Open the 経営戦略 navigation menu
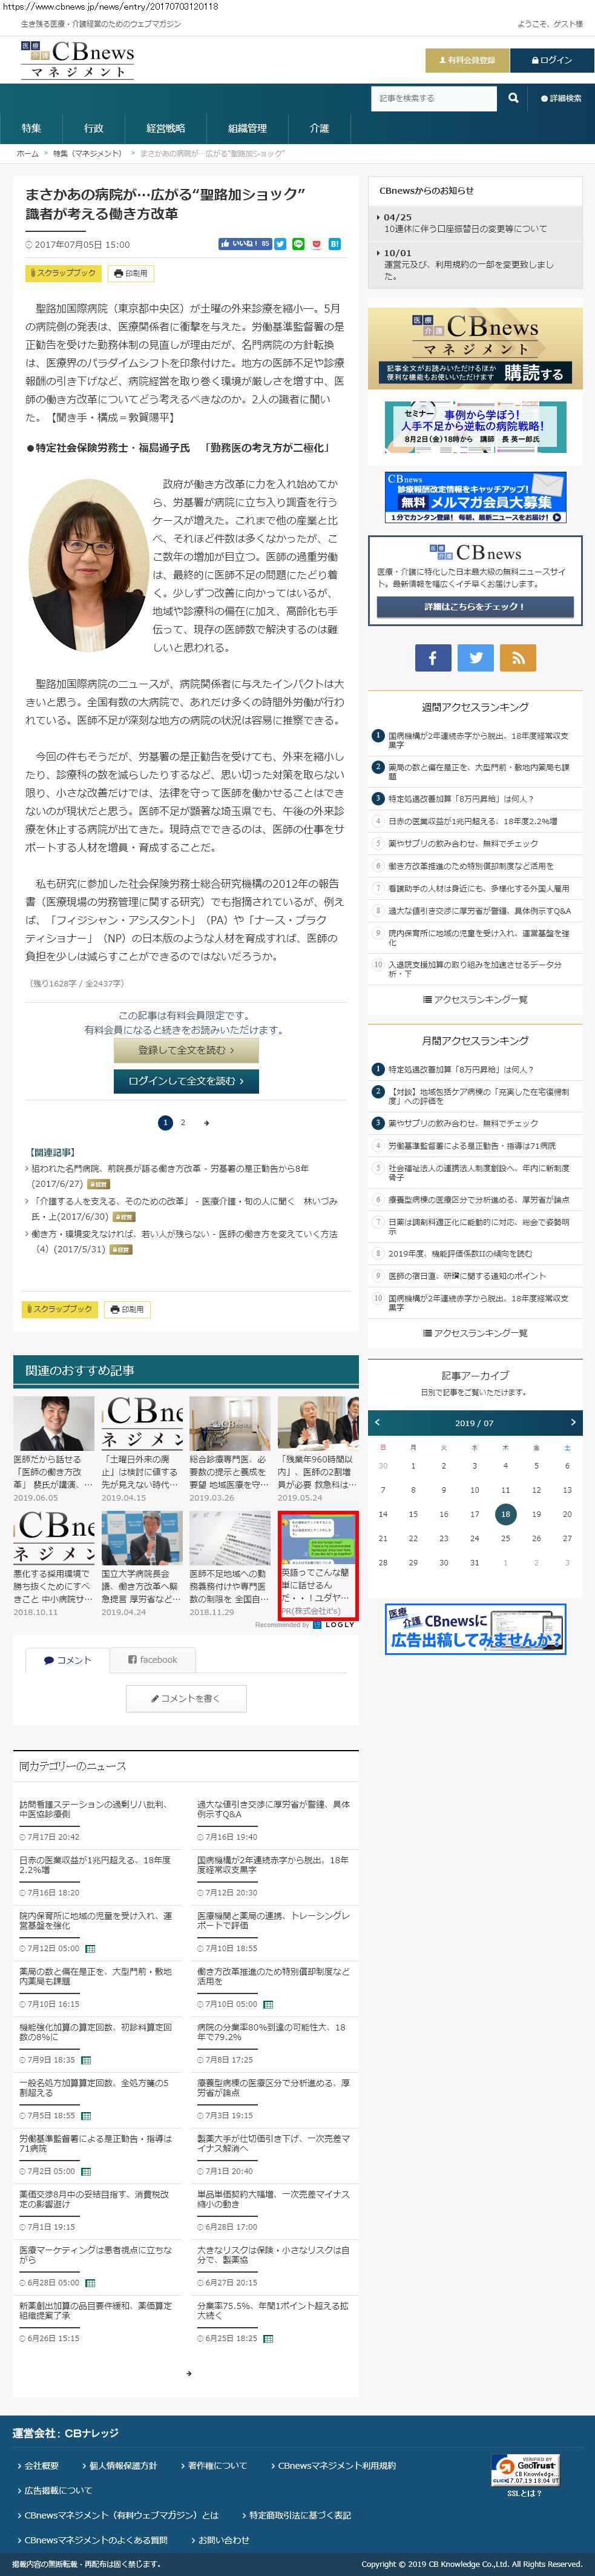Viewport: 595px width, 2576px height. click(165, 129)
